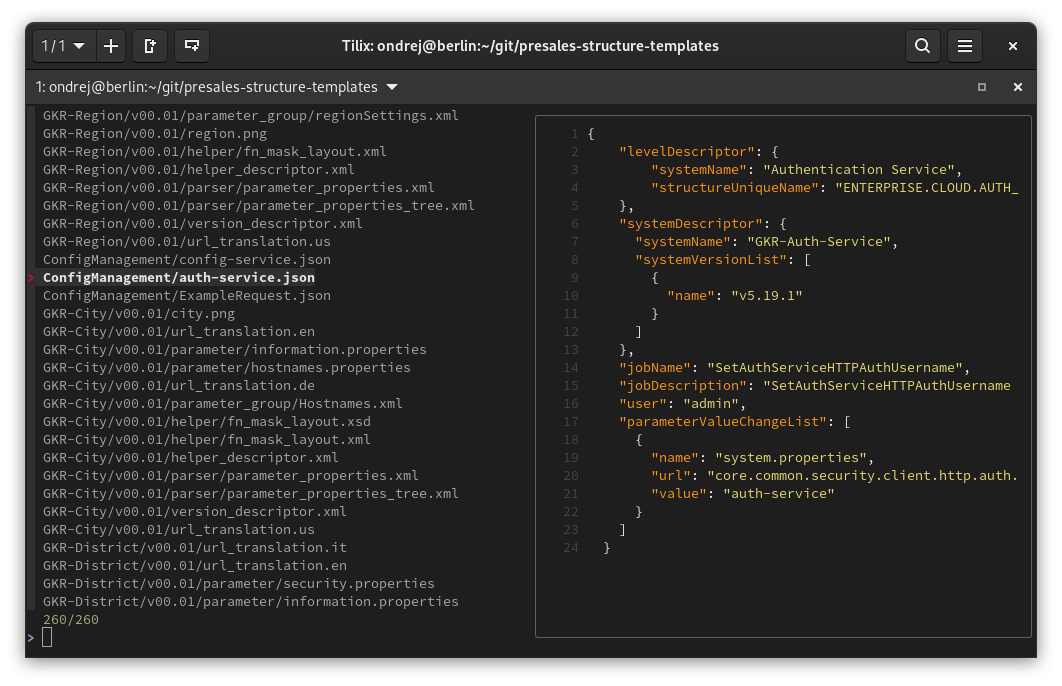Viewport: 1062px width, 686px height.
Task: Select GKR-City url_translation.de row
Action: tap(179, 385)
